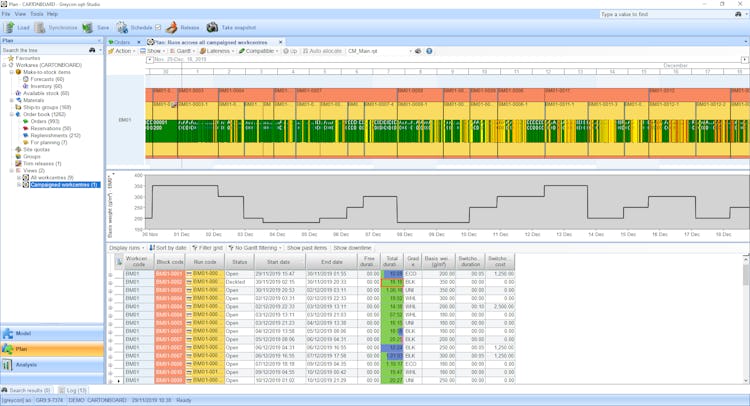
Task: Click the Trim releases icon in tree
Action: [18, 164]
